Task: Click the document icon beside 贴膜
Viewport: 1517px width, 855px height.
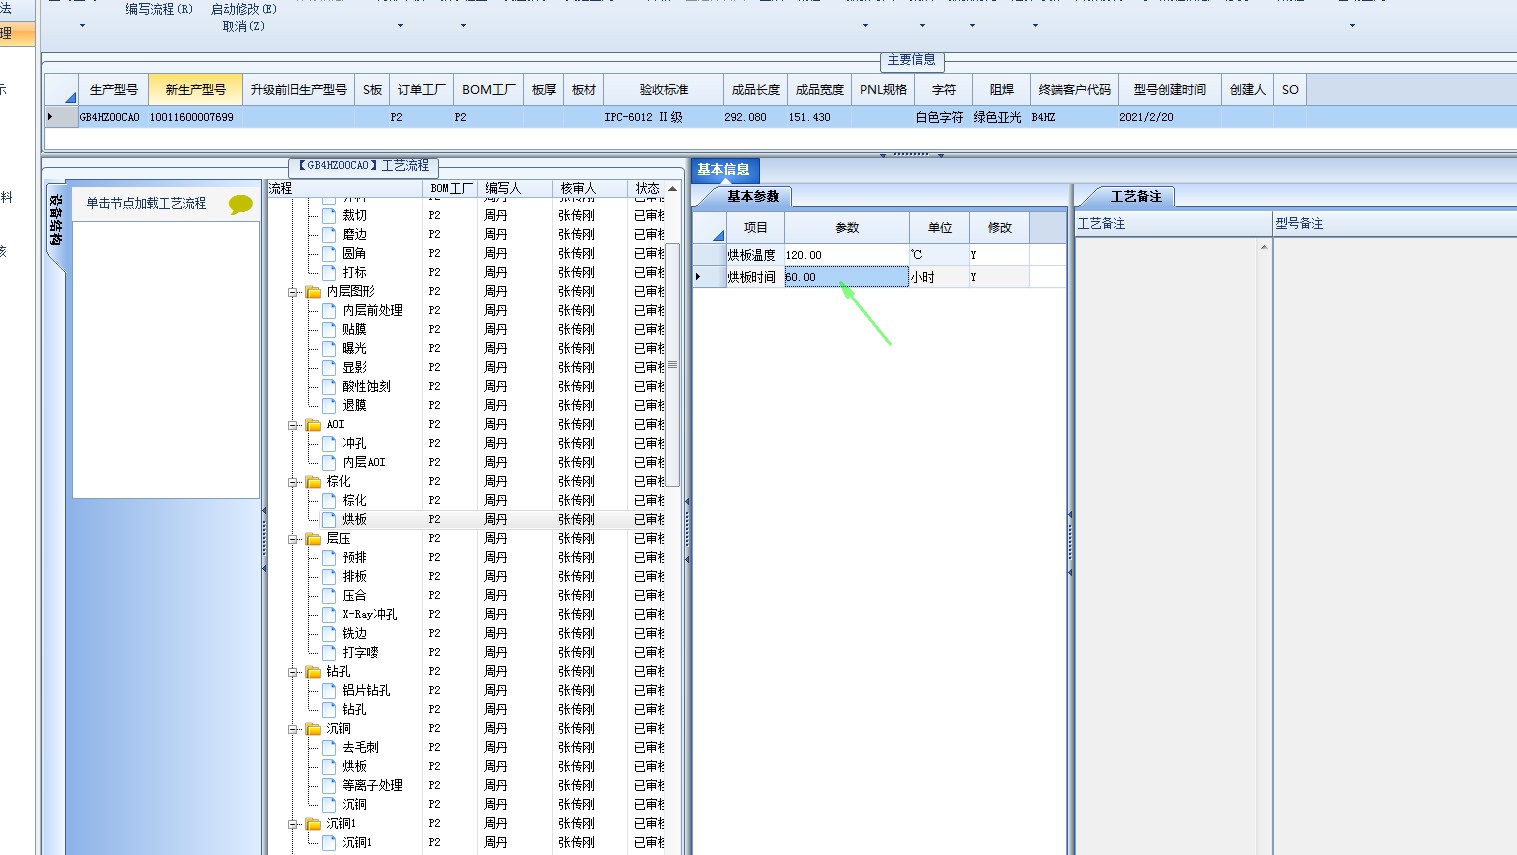Action: [329, 329]
